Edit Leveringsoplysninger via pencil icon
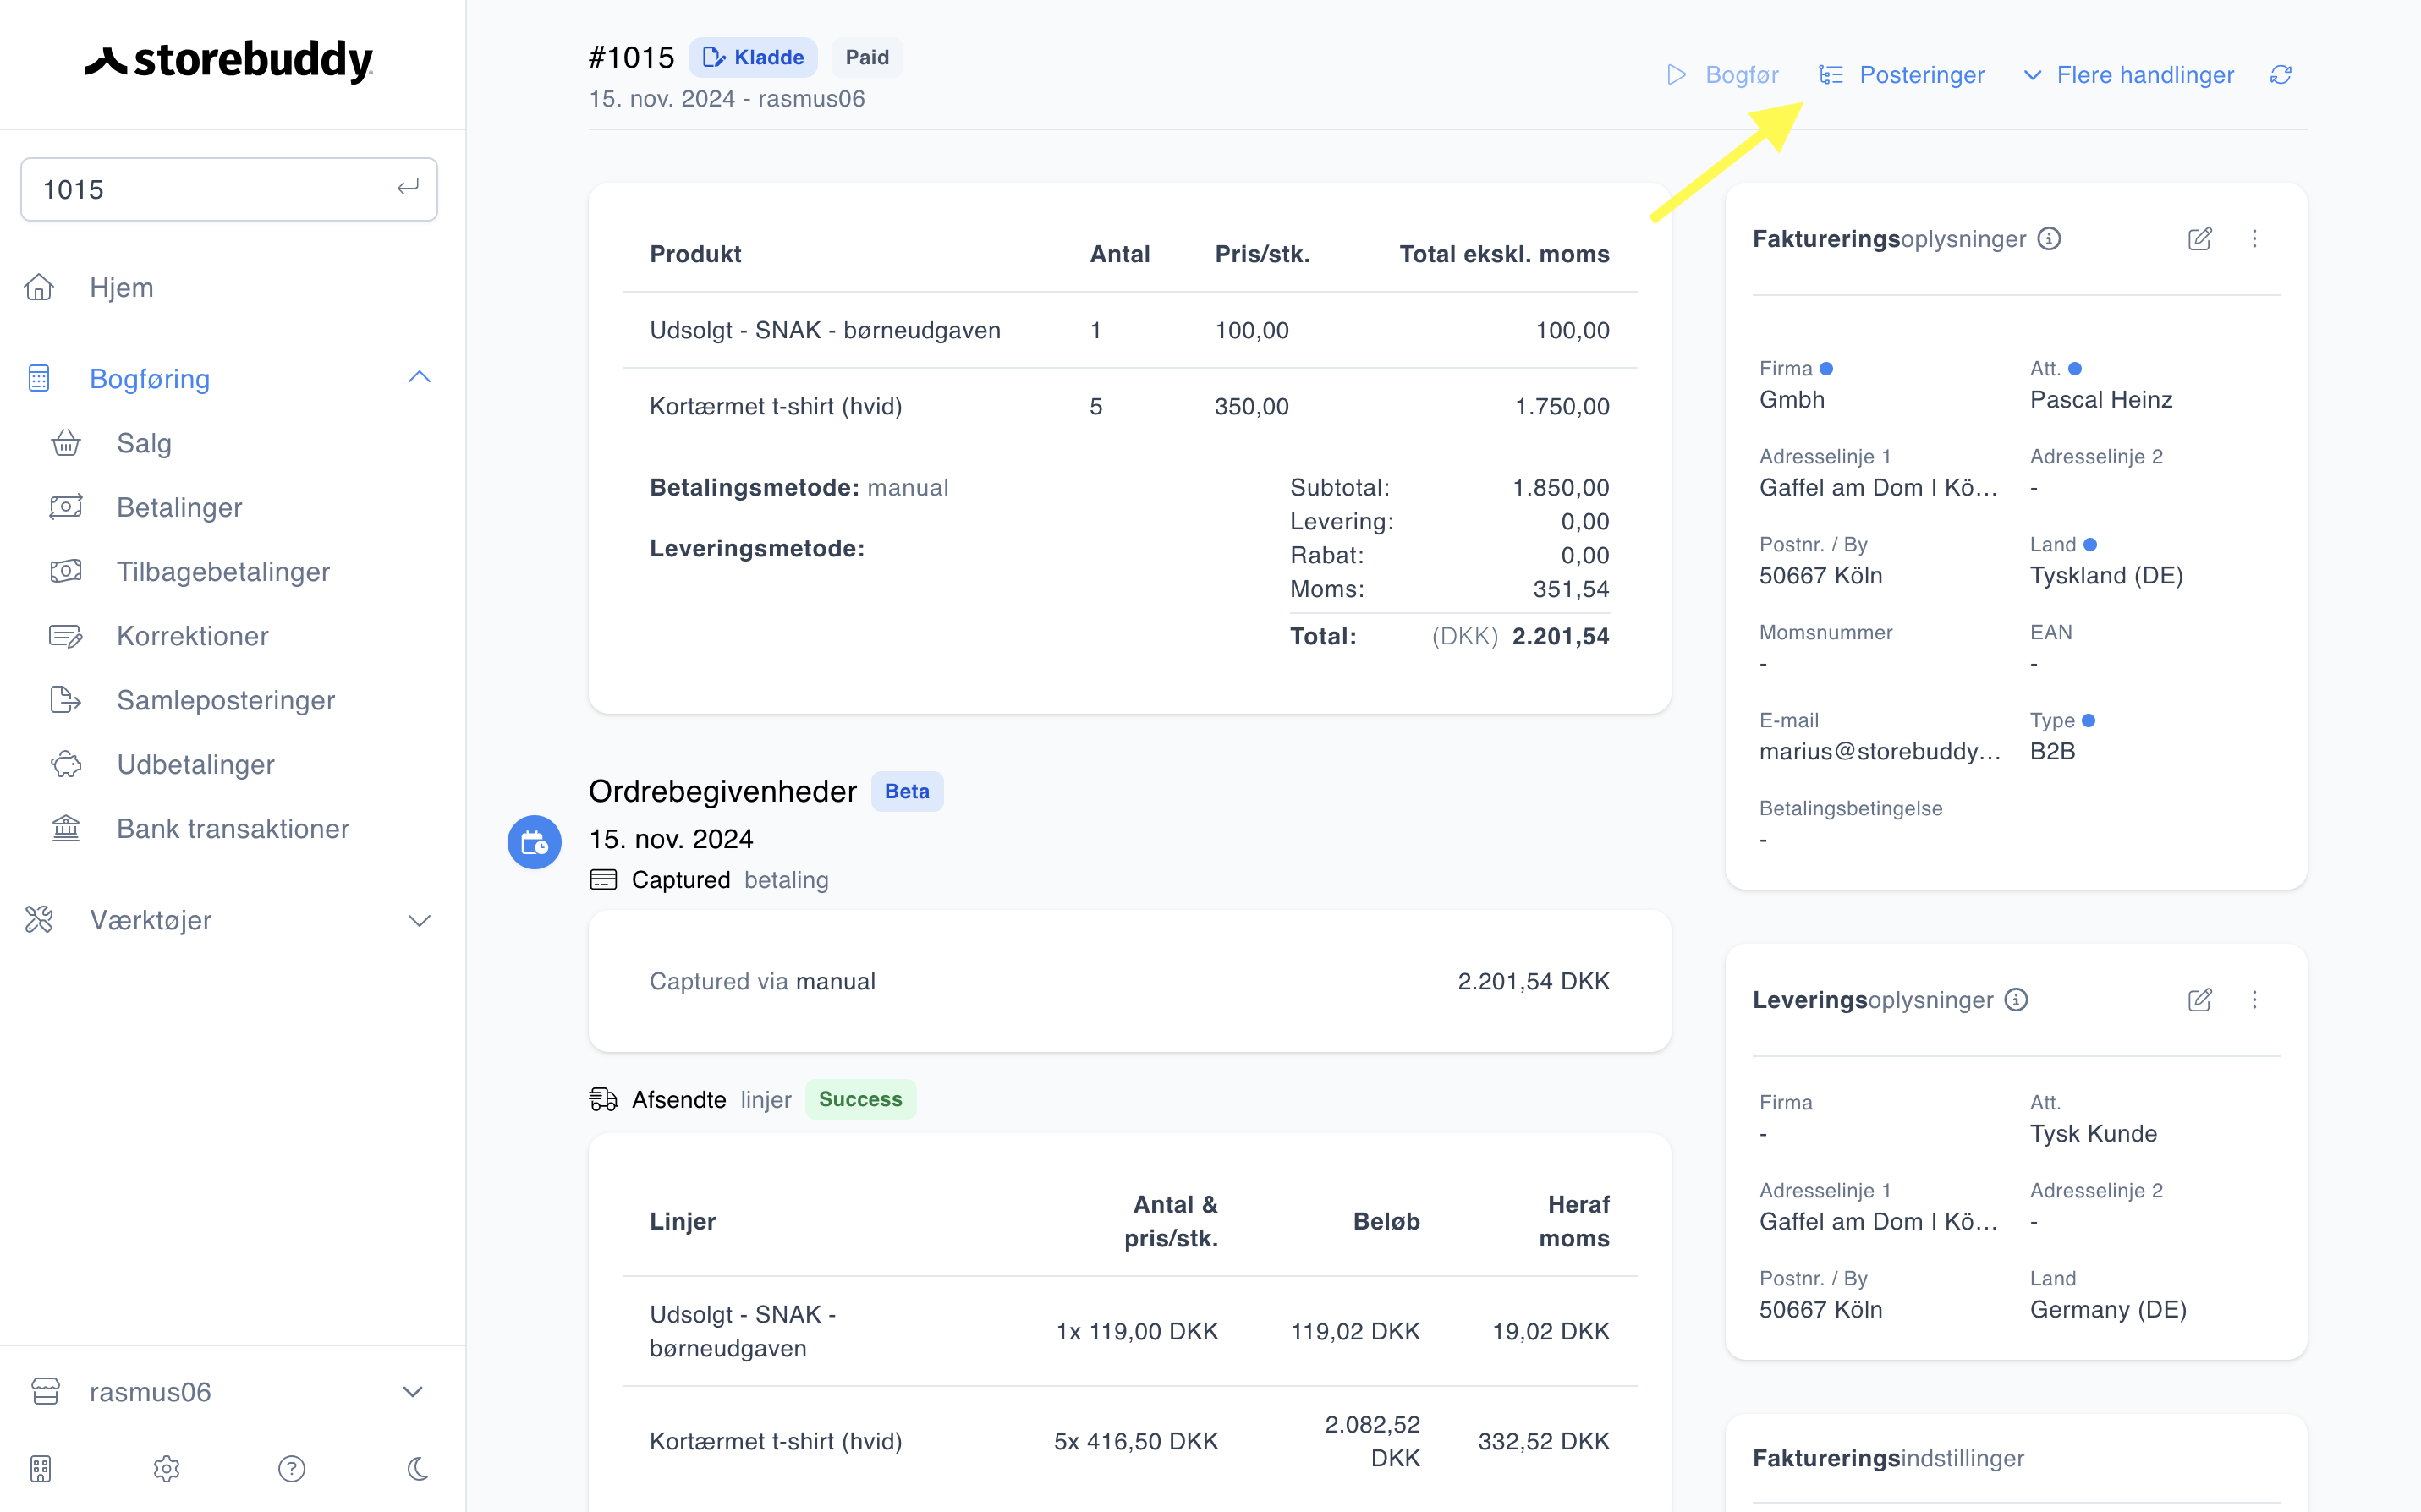Viewport: 2421px width, 1512px height. click(2200, 1000)
